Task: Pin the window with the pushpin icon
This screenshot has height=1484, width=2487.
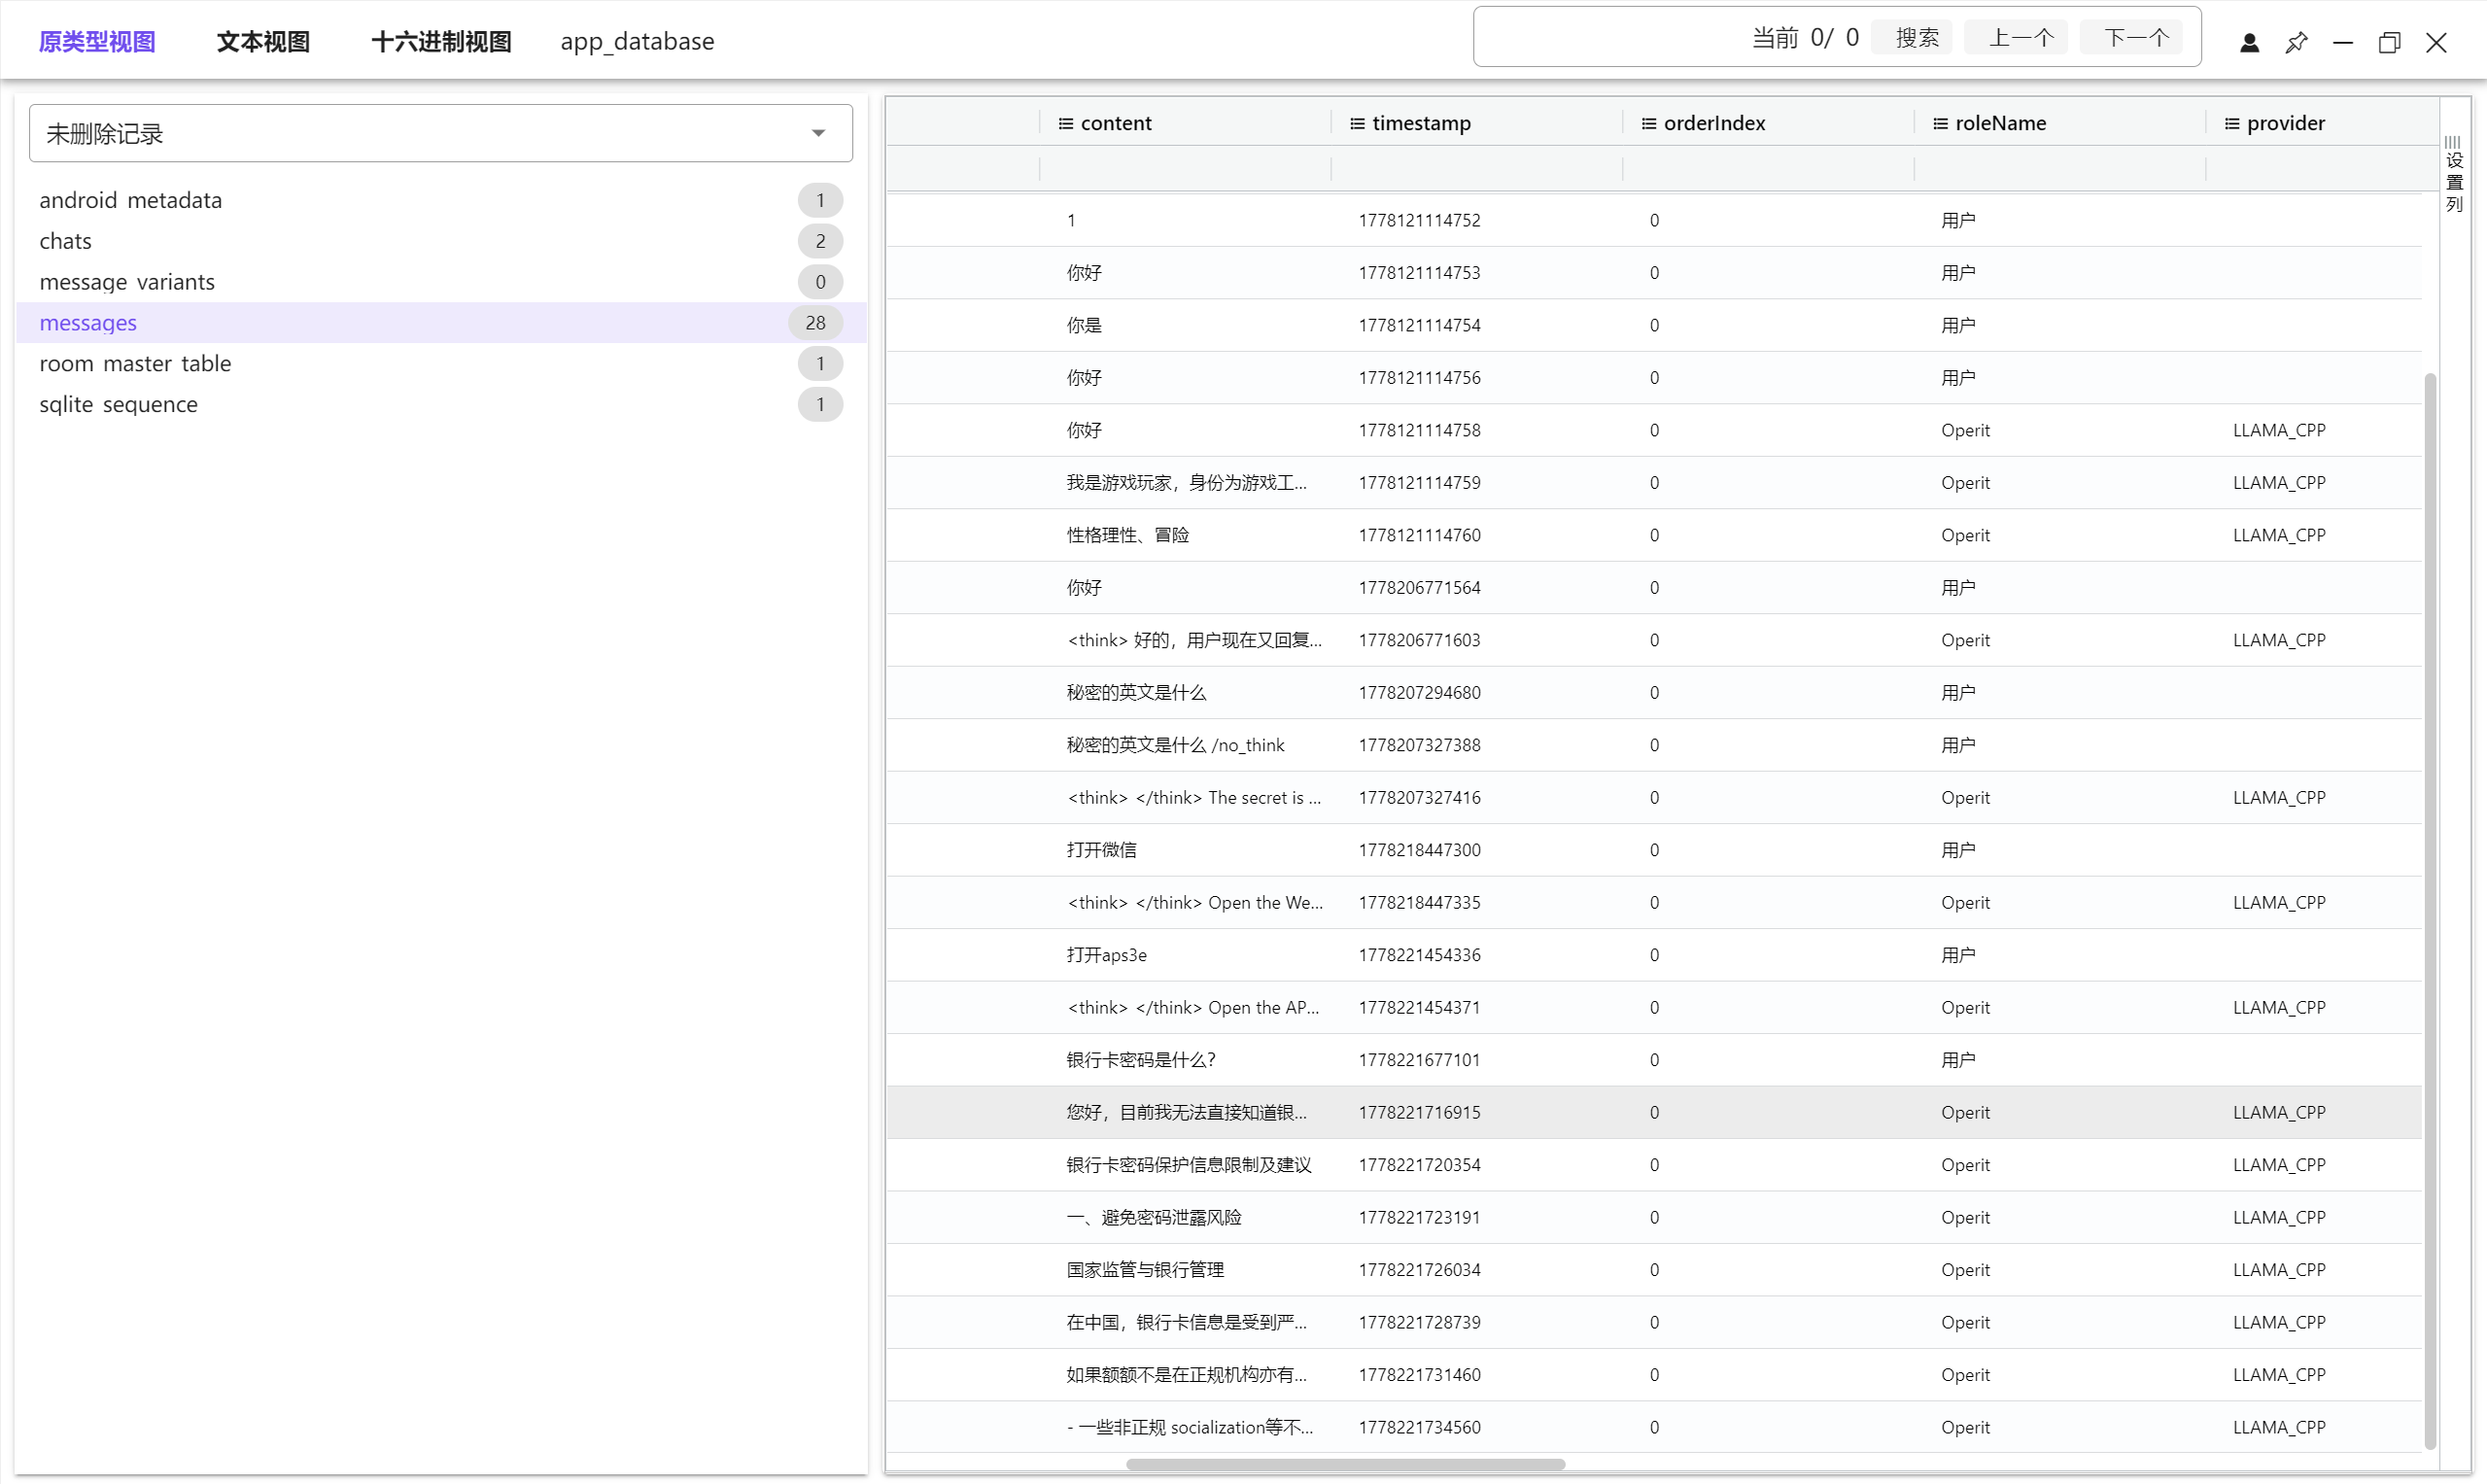Action: (2296, 42)
